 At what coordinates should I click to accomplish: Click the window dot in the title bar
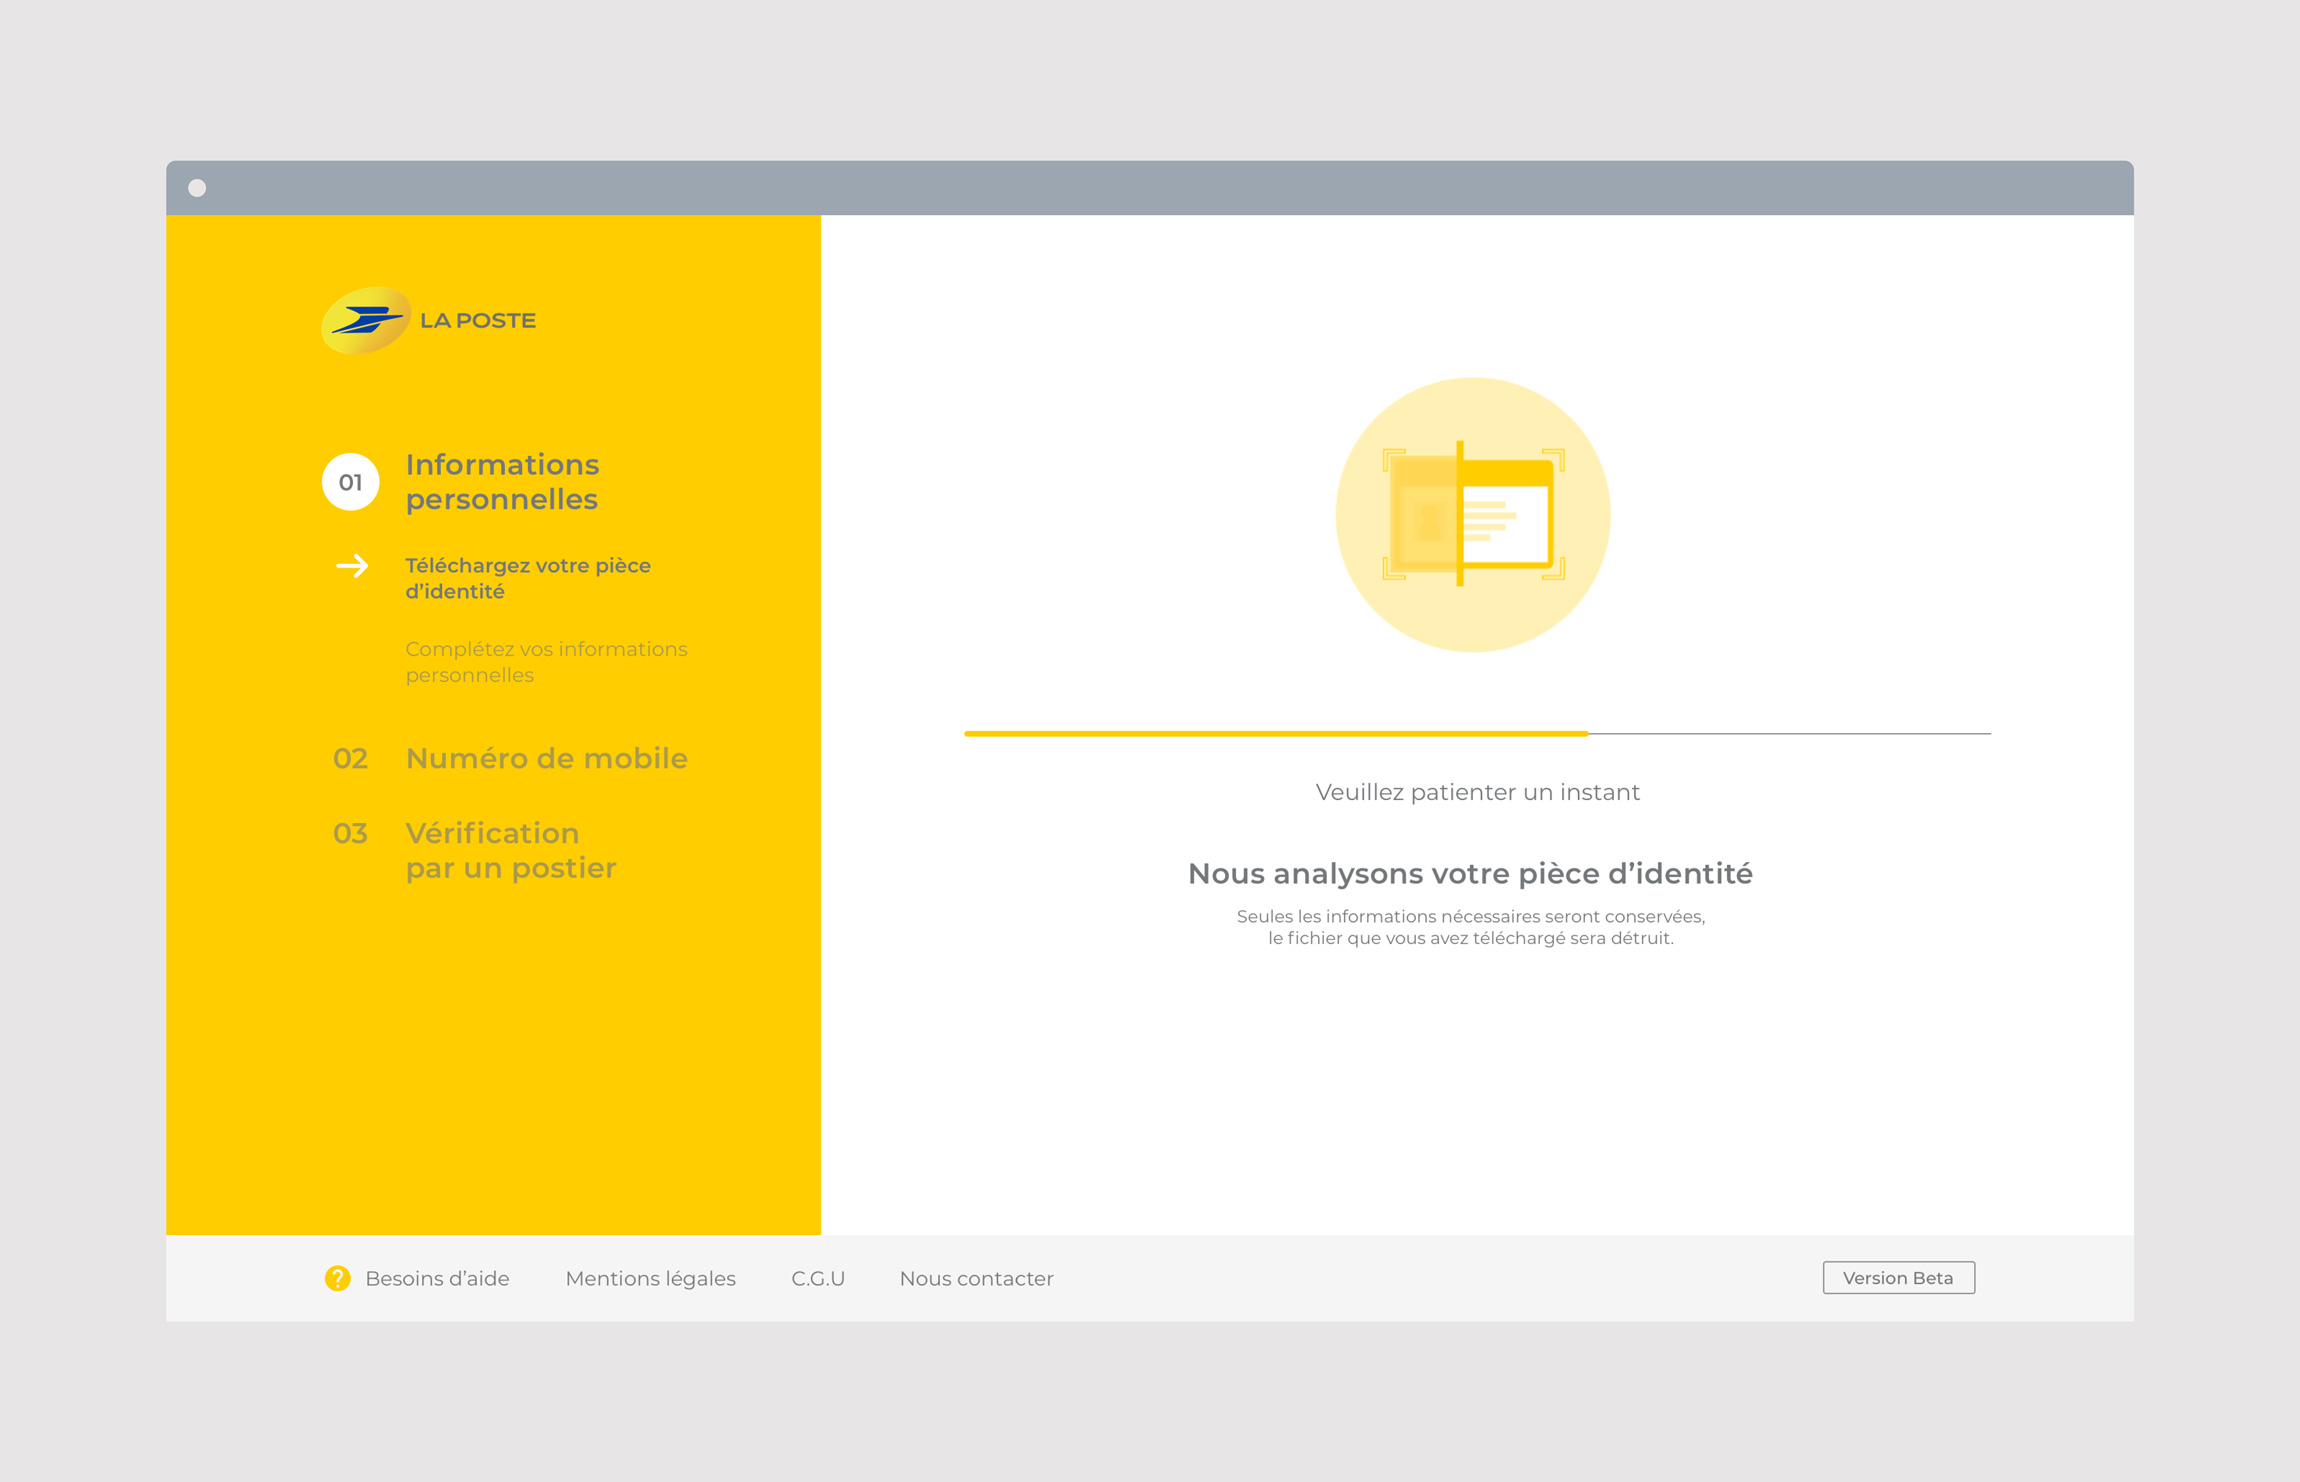pos(197,188)
